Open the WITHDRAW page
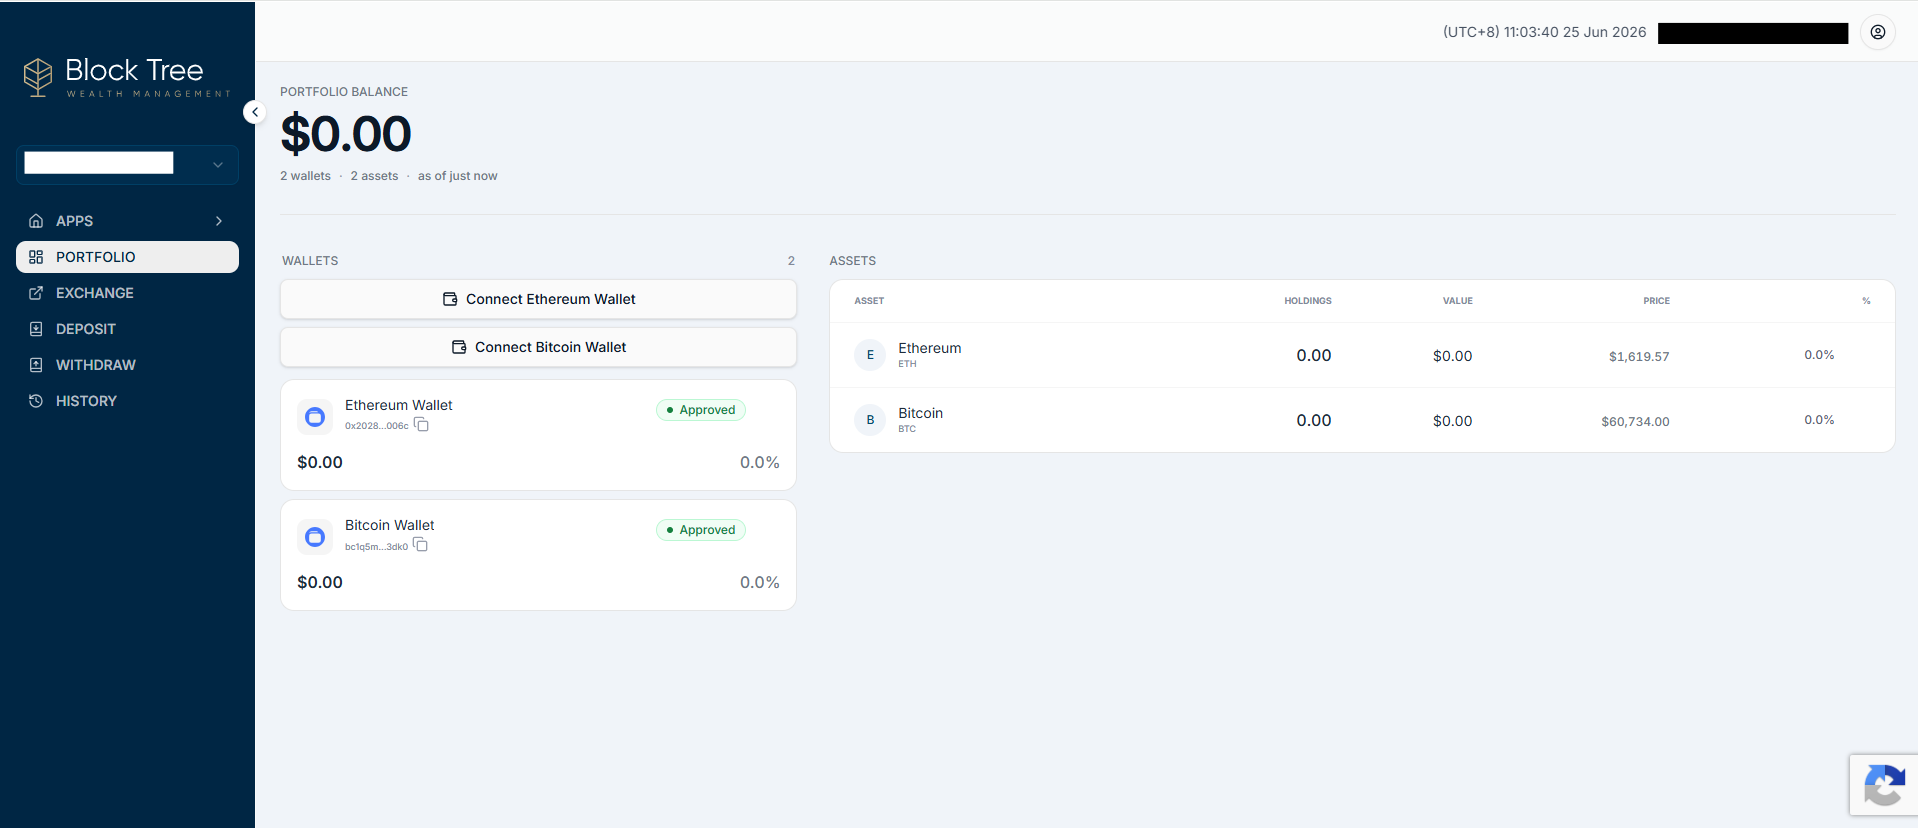 pos(127,365)
